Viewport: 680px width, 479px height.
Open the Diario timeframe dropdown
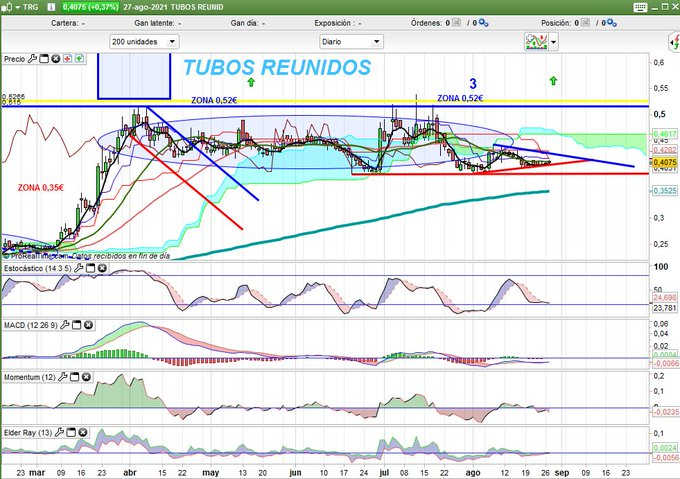click(351, 42)
